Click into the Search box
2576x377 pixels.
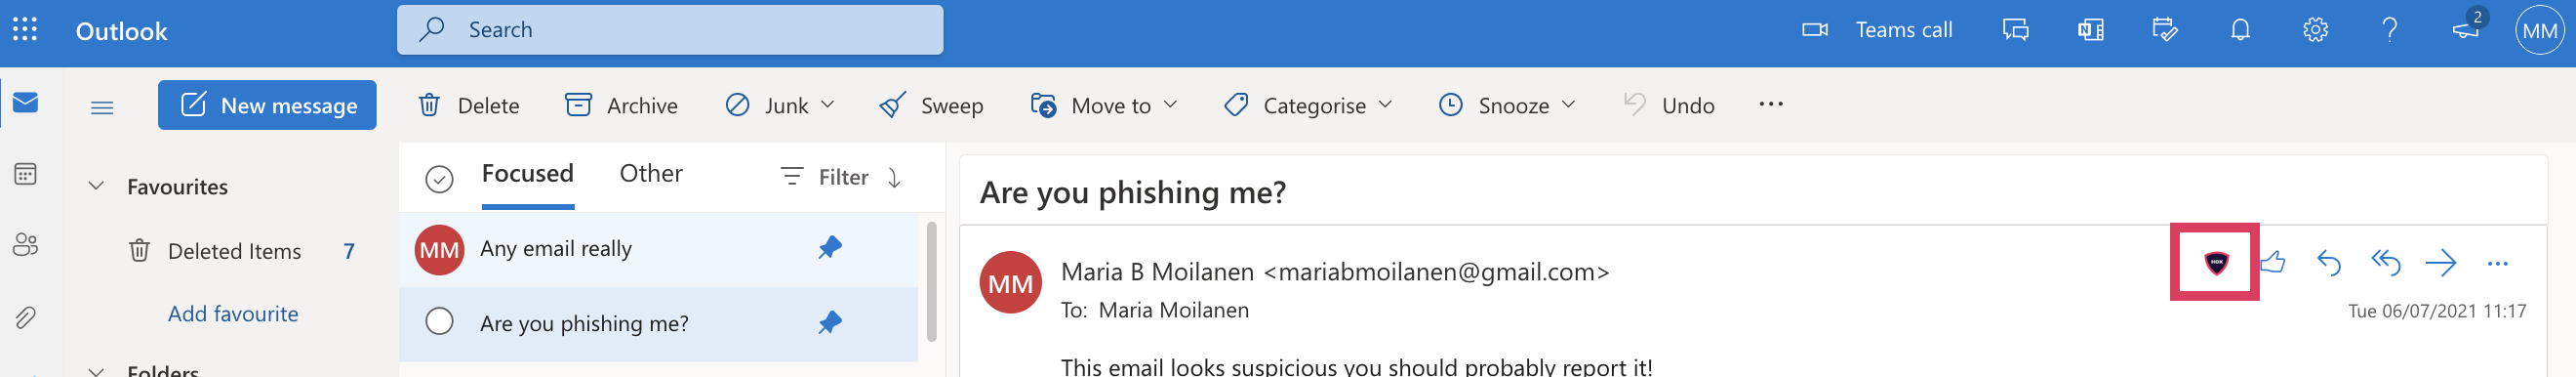coord(670,30)
